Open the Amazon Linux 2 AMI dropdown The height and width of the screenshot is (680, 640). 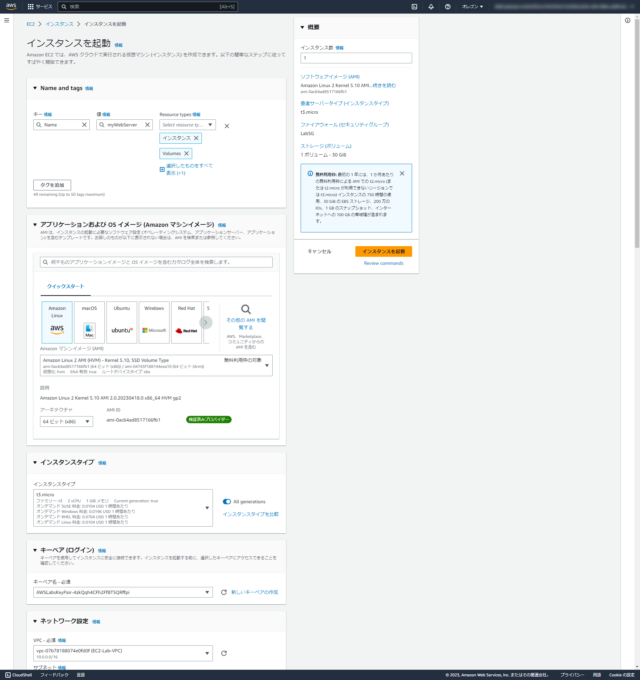[156, 366]
